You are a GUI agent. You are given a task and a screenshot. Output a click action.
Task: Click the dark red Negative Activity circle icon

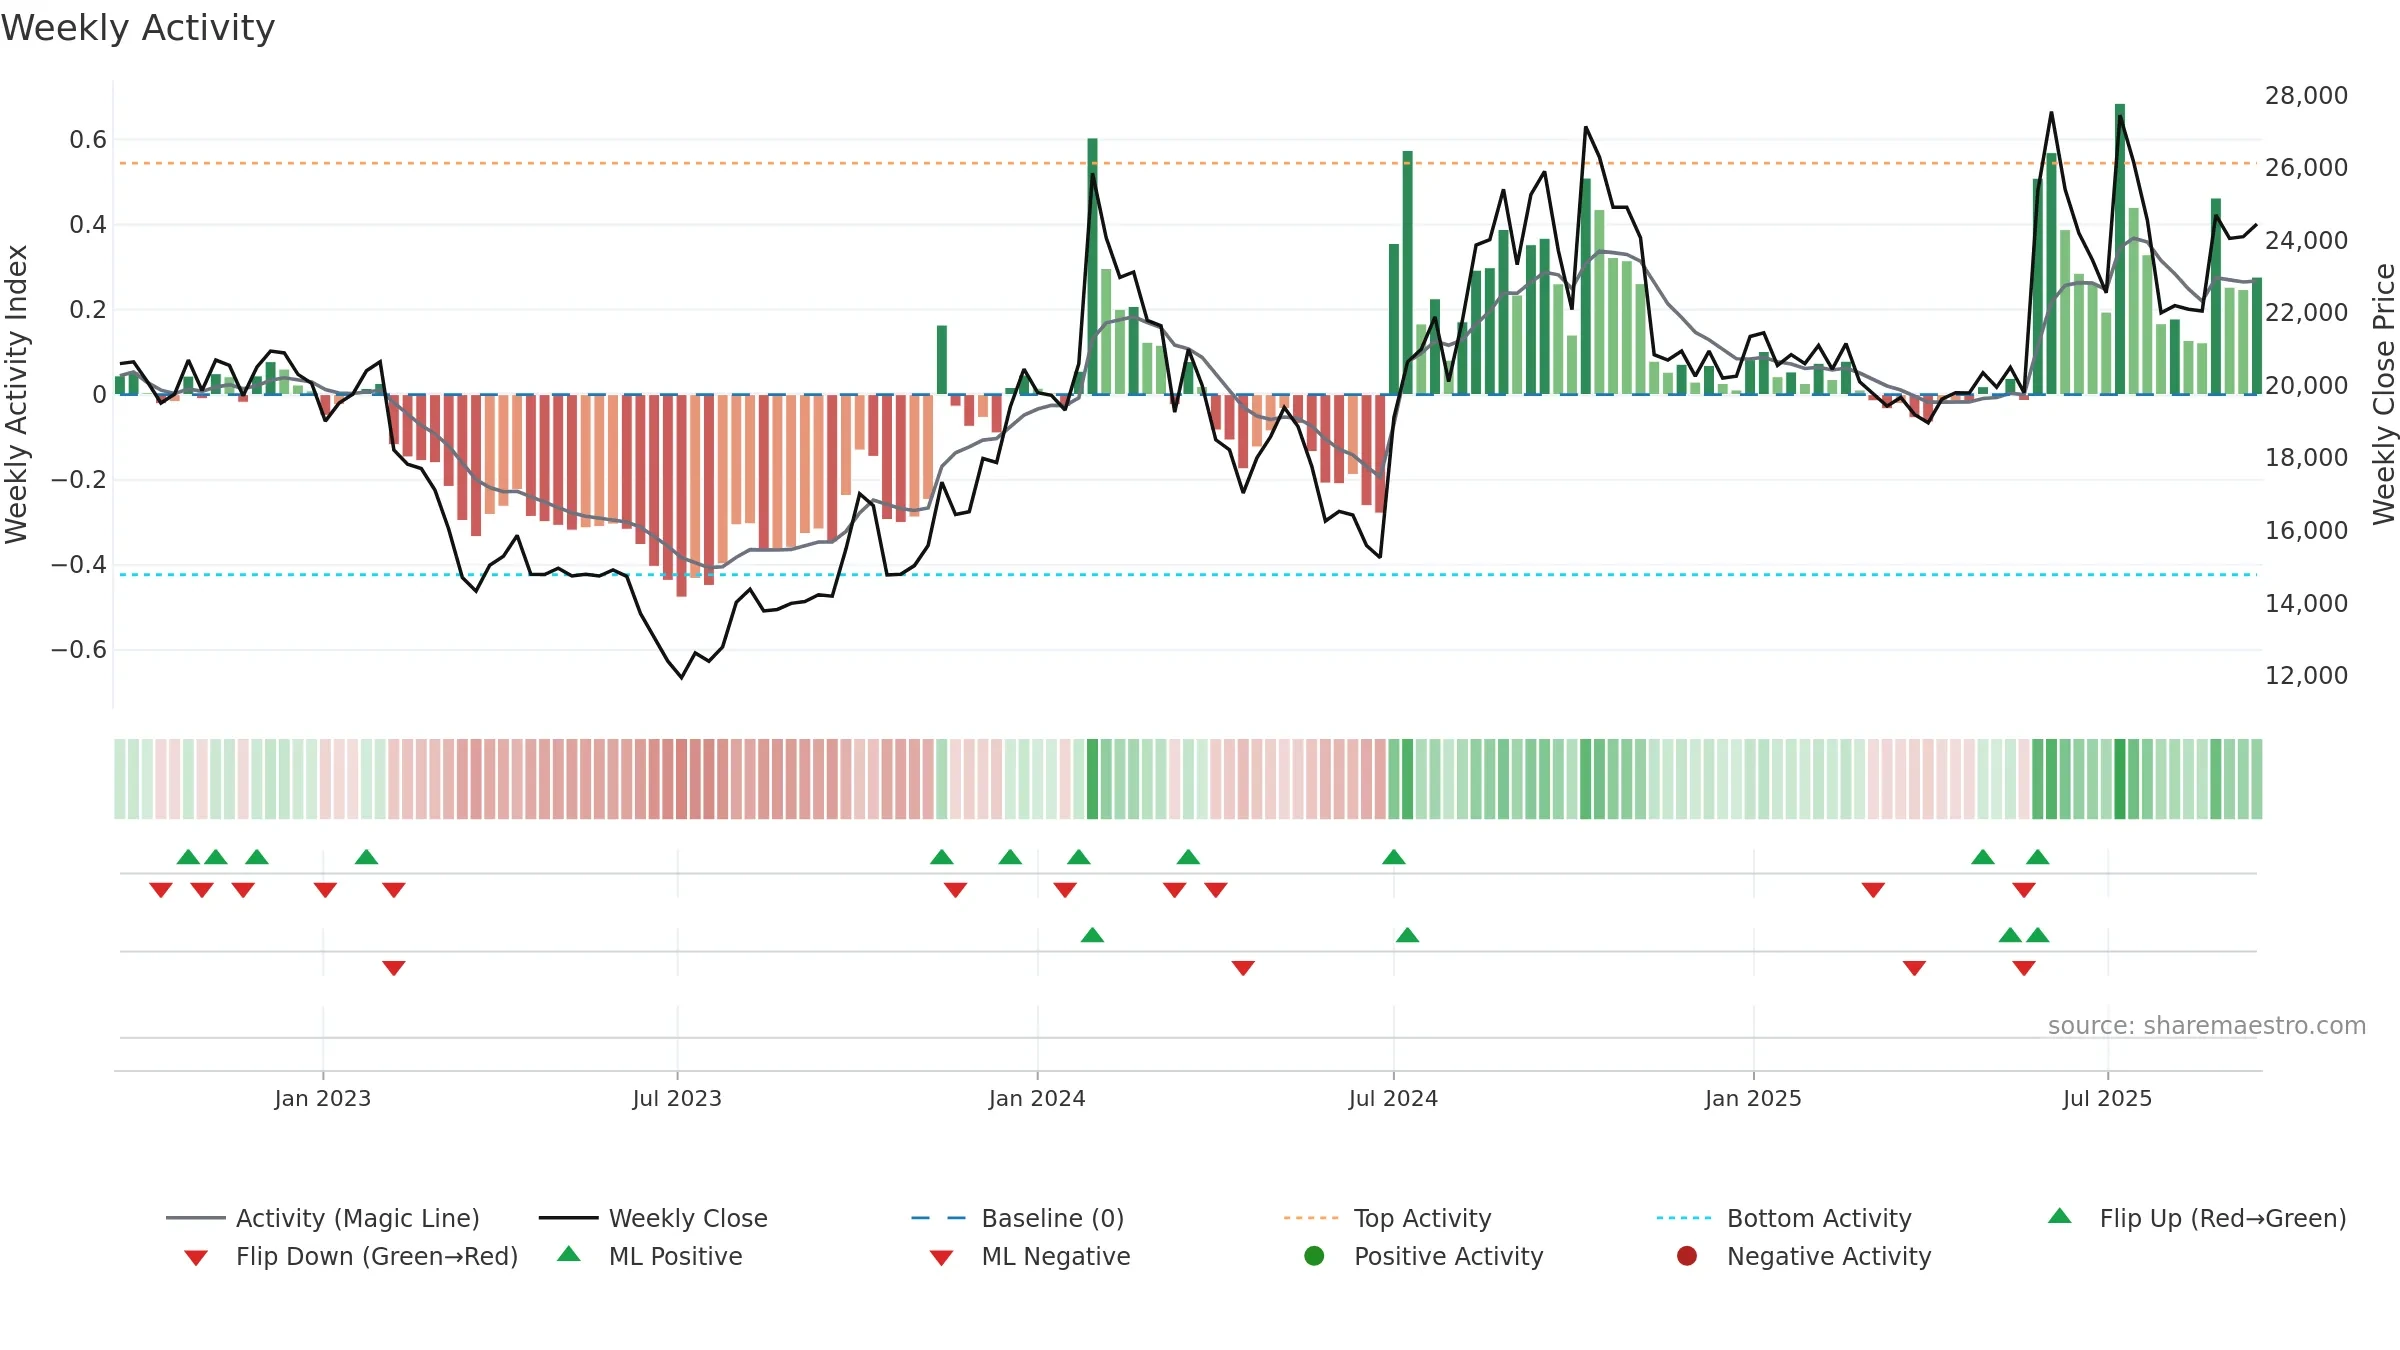[x=1686, y=1255]
